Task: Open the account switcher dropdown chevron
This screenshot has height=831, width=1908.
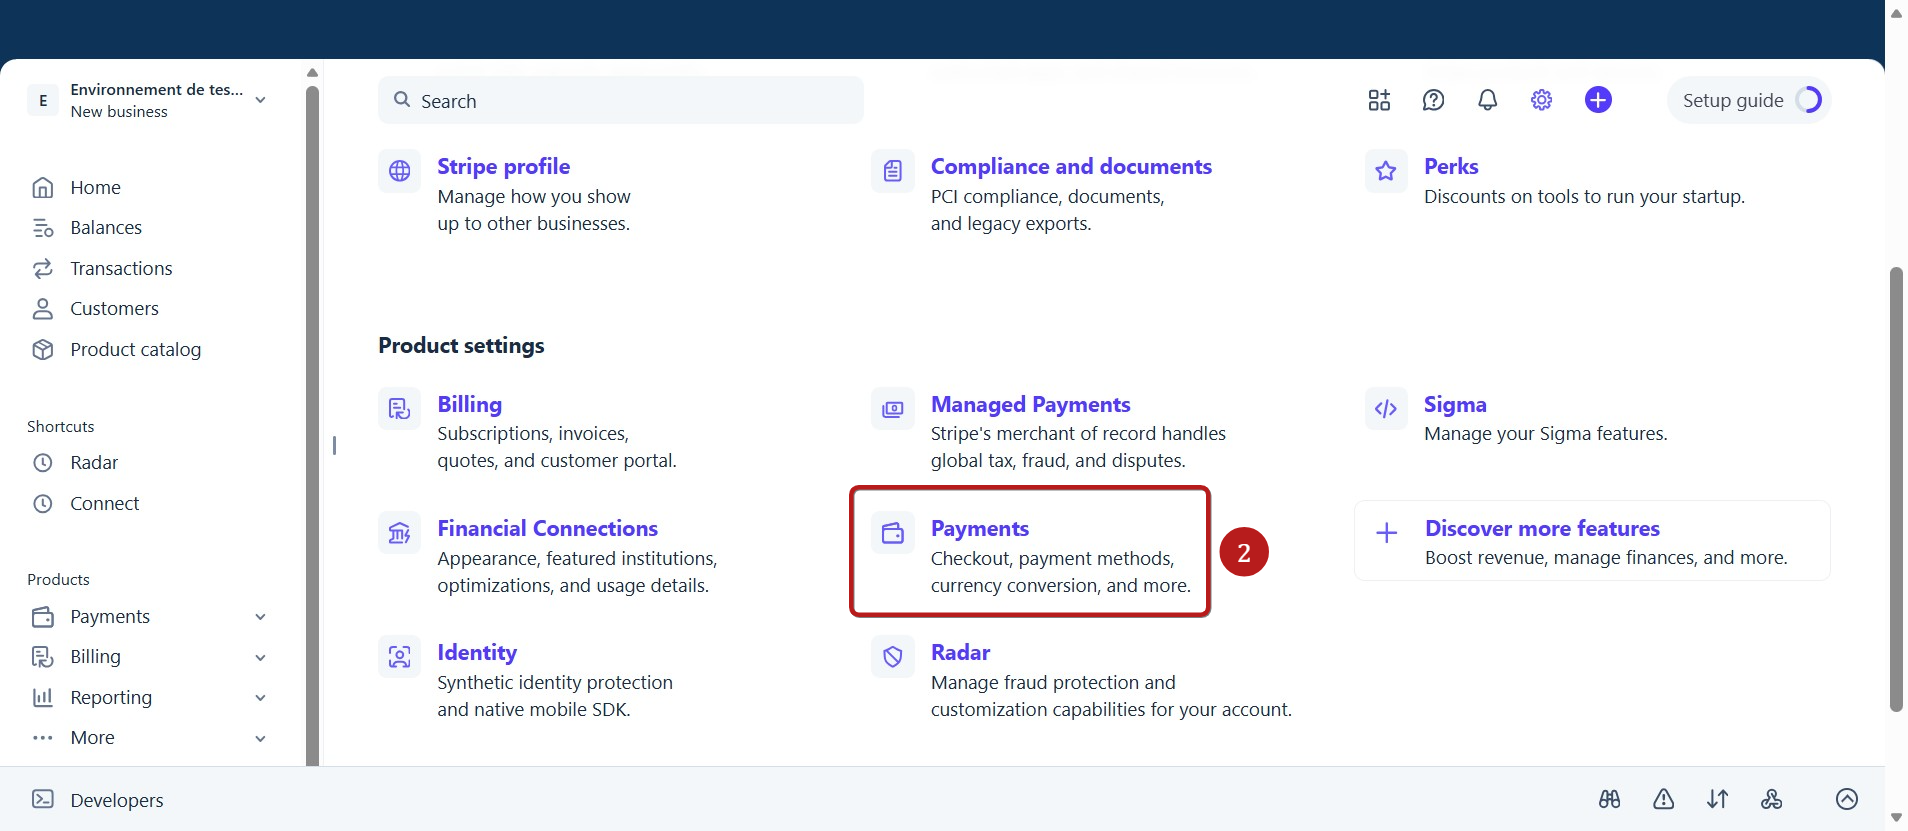Action: 260,100
